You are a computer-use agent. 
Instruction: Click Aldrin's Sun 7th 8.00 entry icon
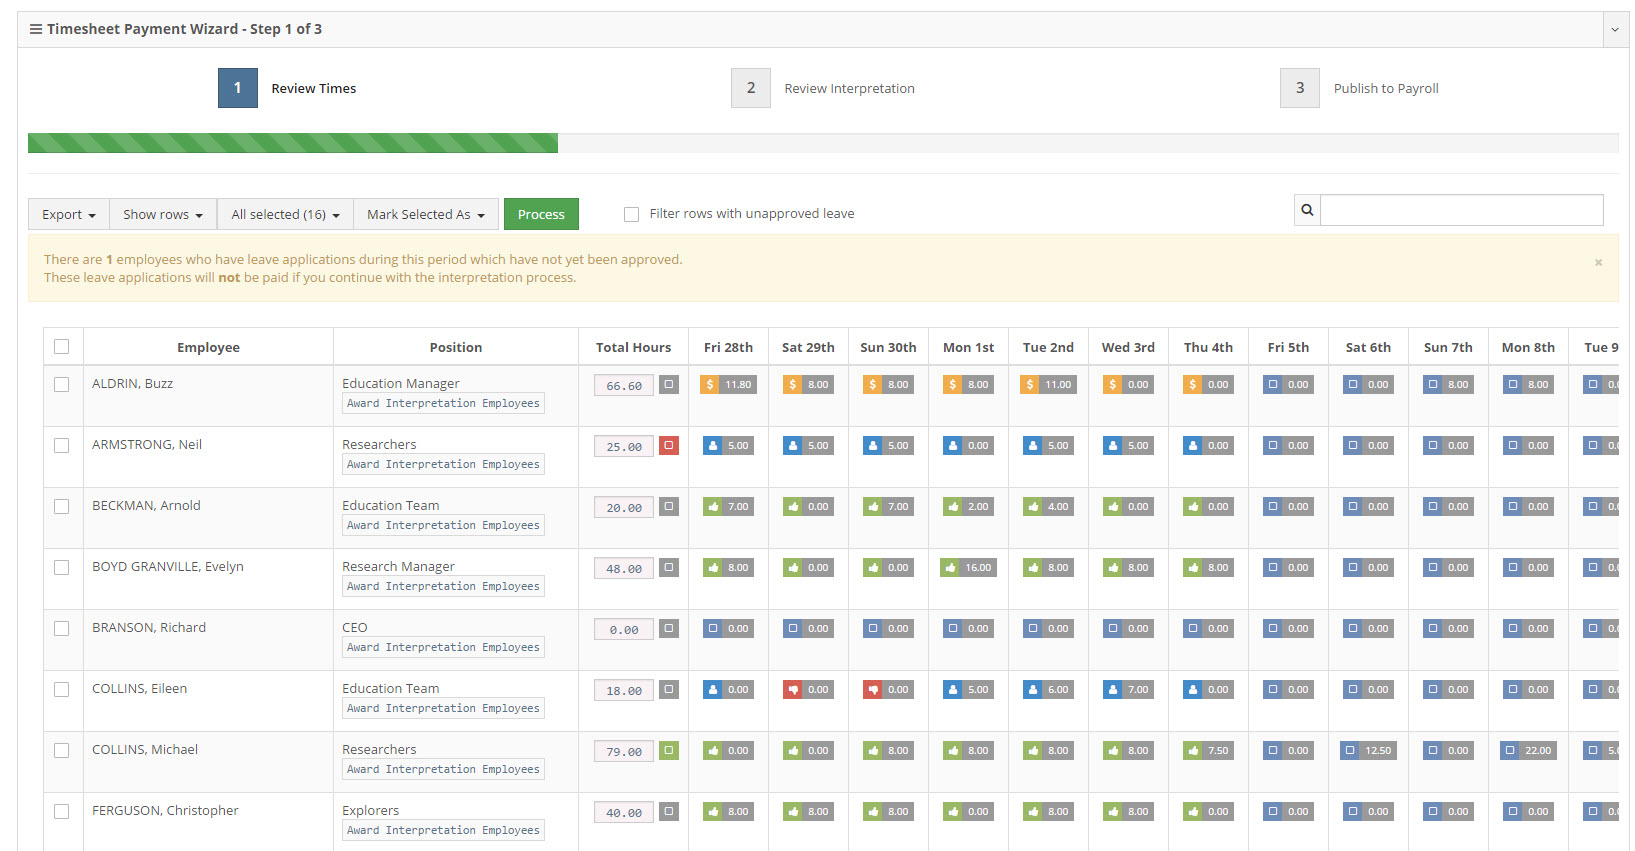click(1433, 384)
